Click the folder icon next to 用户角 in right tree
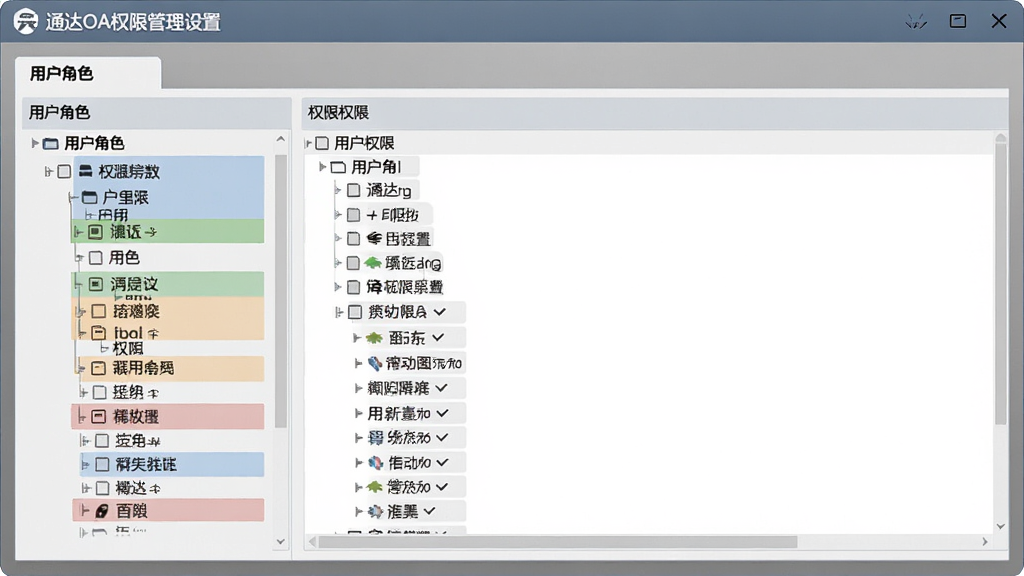 338,167
